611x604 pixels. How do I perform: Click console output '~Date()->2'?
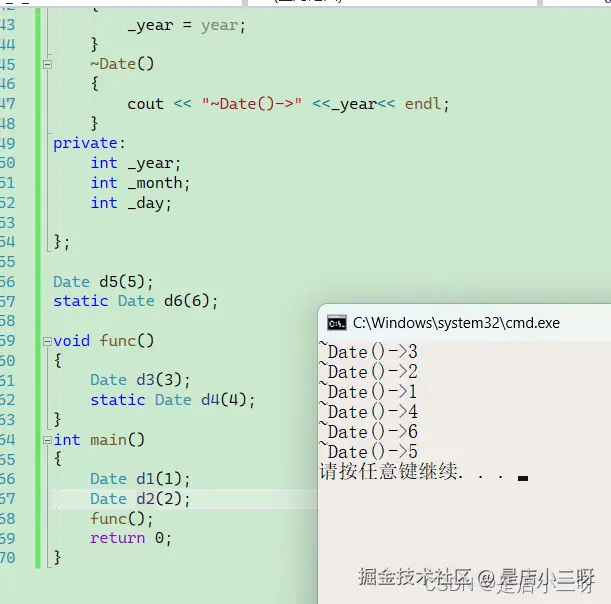(369, 371)
